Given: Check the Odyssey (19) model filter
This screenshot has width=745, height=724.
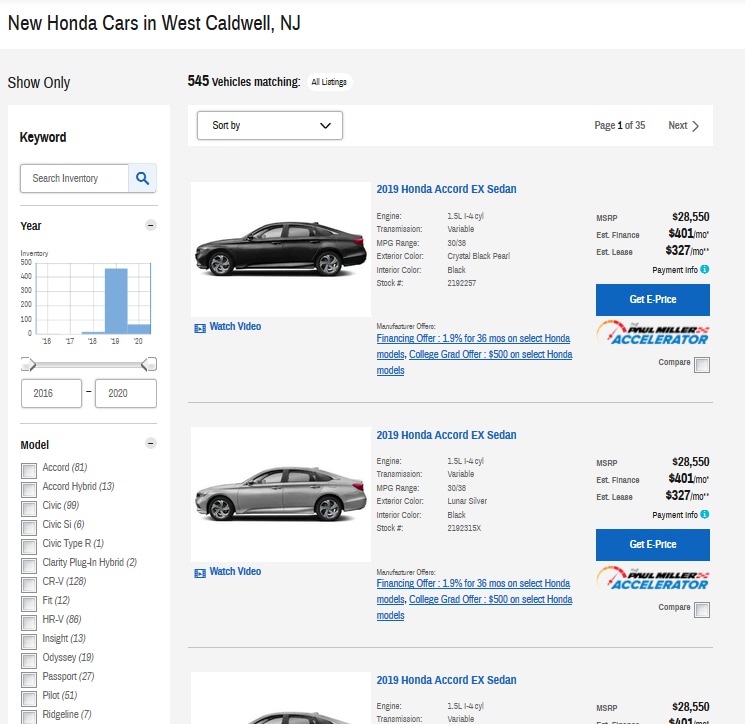Looking at the screenshot, I should point(29,661).
